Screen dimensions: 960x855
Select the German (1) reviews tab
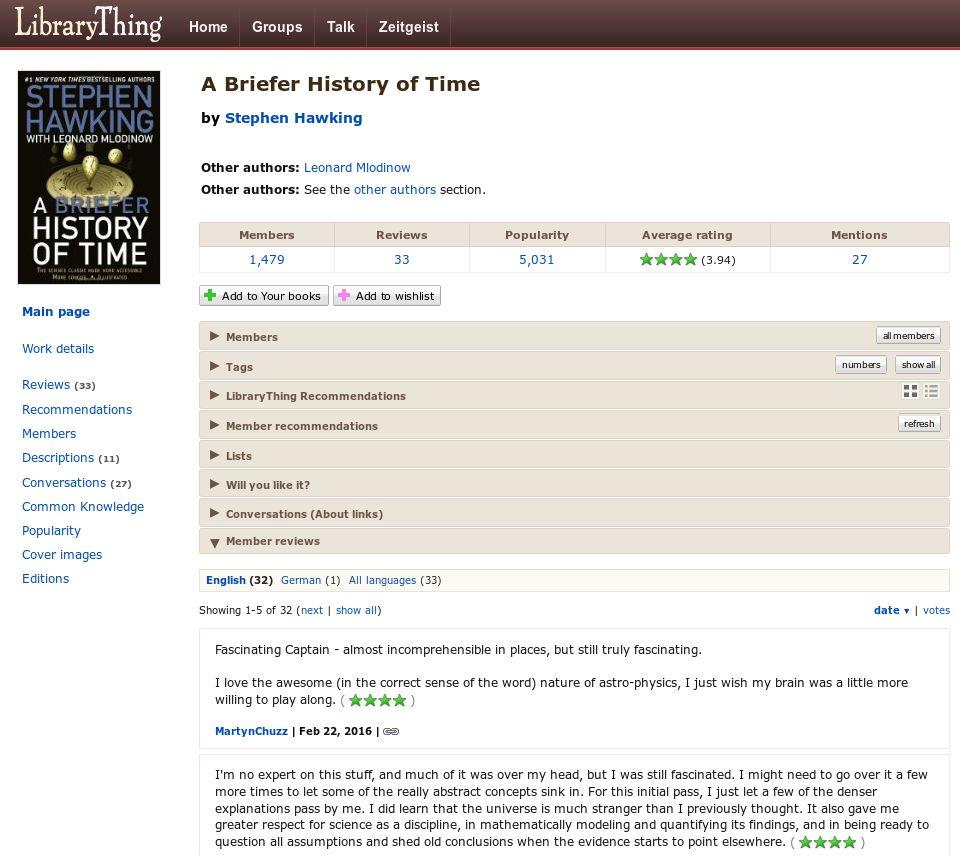(x=310, y=580)
